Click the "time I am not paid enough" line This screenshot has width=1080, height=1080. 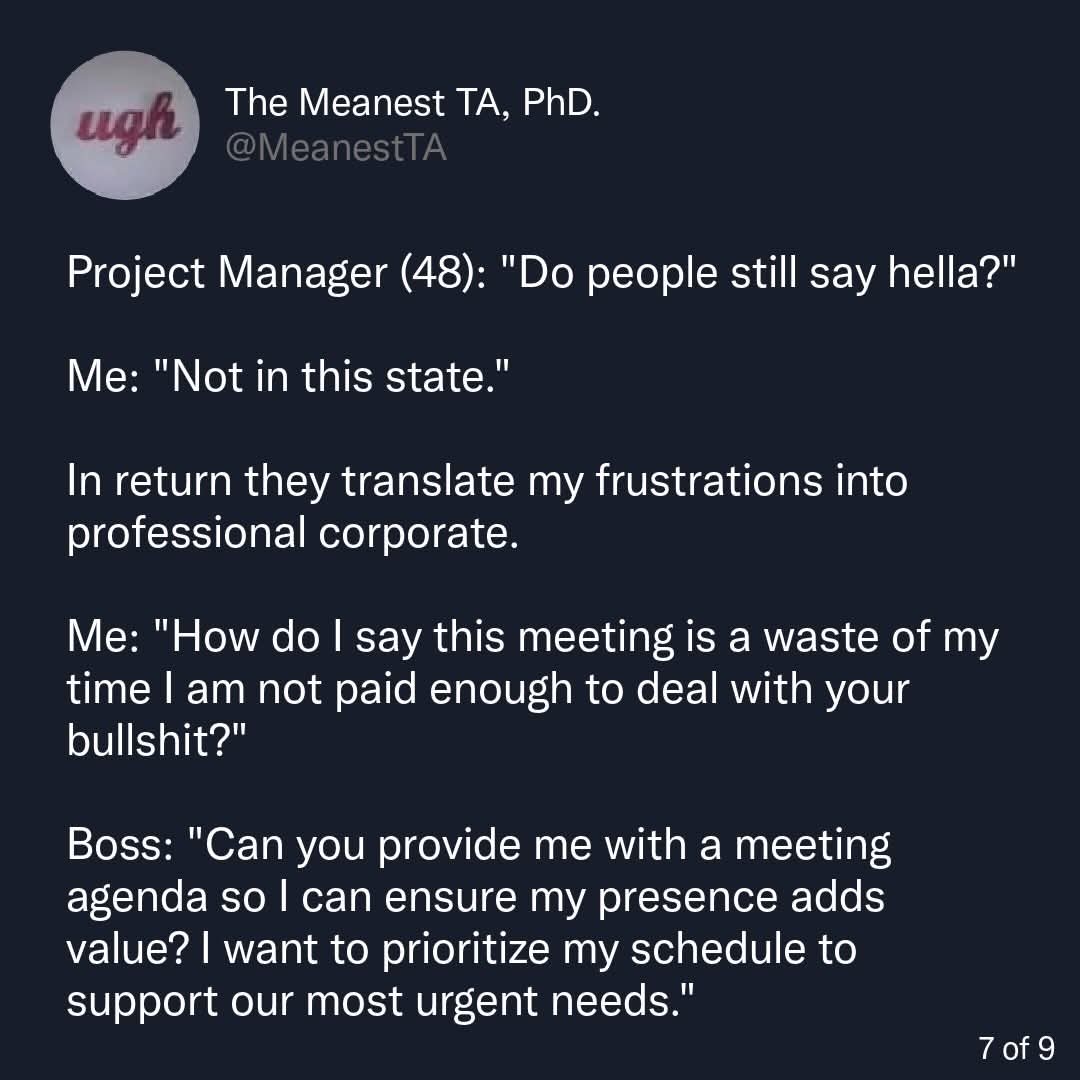(487, 689)
